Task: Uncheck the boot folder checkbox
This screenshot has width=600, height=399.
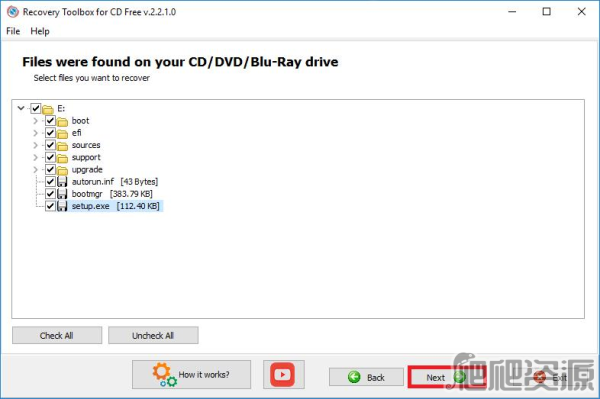Action: (50, 121)
